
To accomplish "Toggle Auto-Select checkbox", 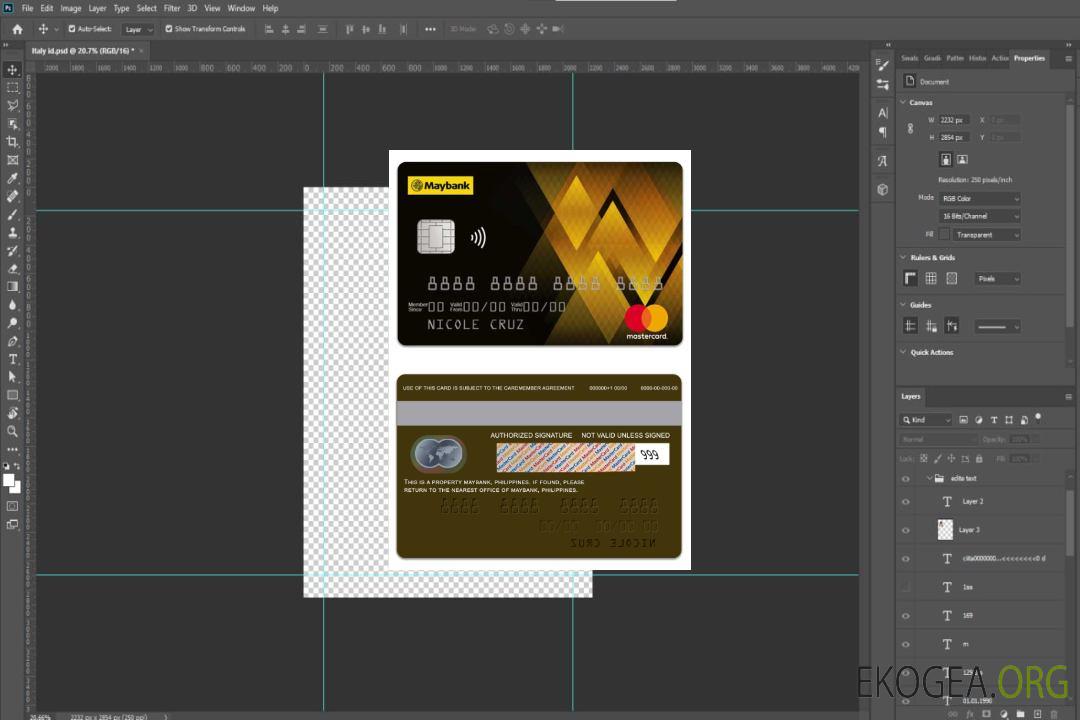I will [72, 29].
